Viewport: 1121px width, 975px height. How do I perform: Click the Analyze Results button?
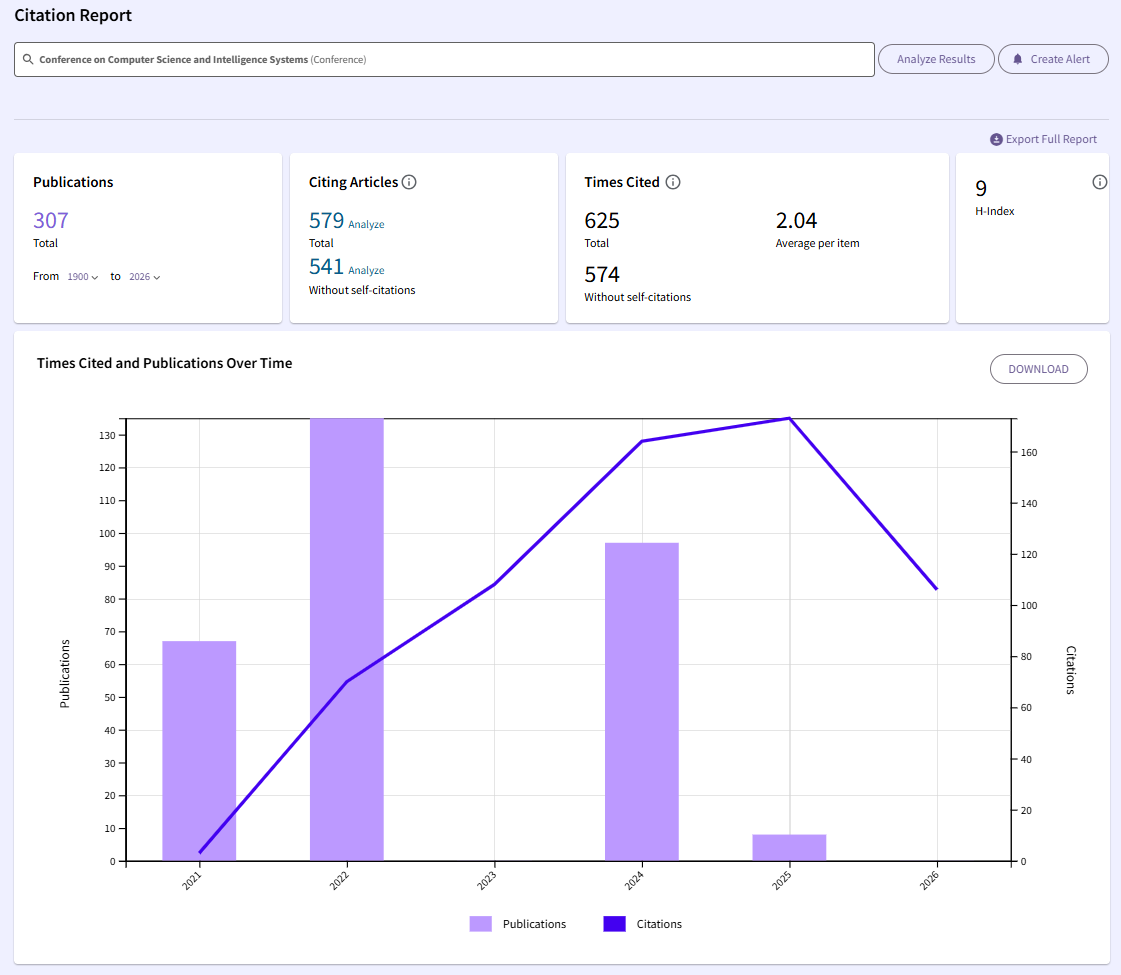coord(936,59)
